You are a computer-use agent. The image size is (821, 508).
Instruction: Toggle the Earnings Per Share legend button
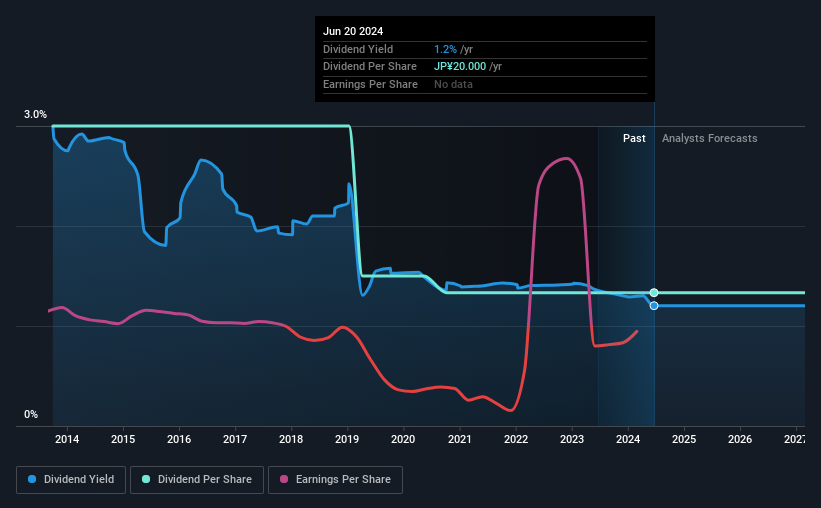click(x=336, y=480)
